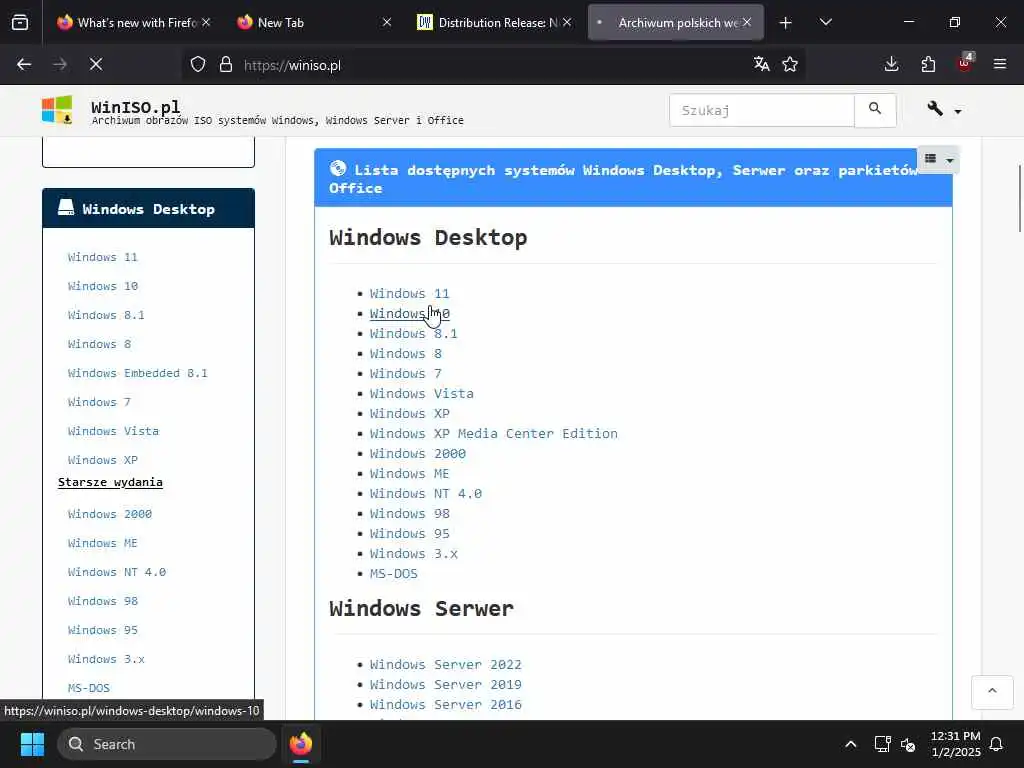Click the WinISO.pl Windows logo

tap(57, 110)
